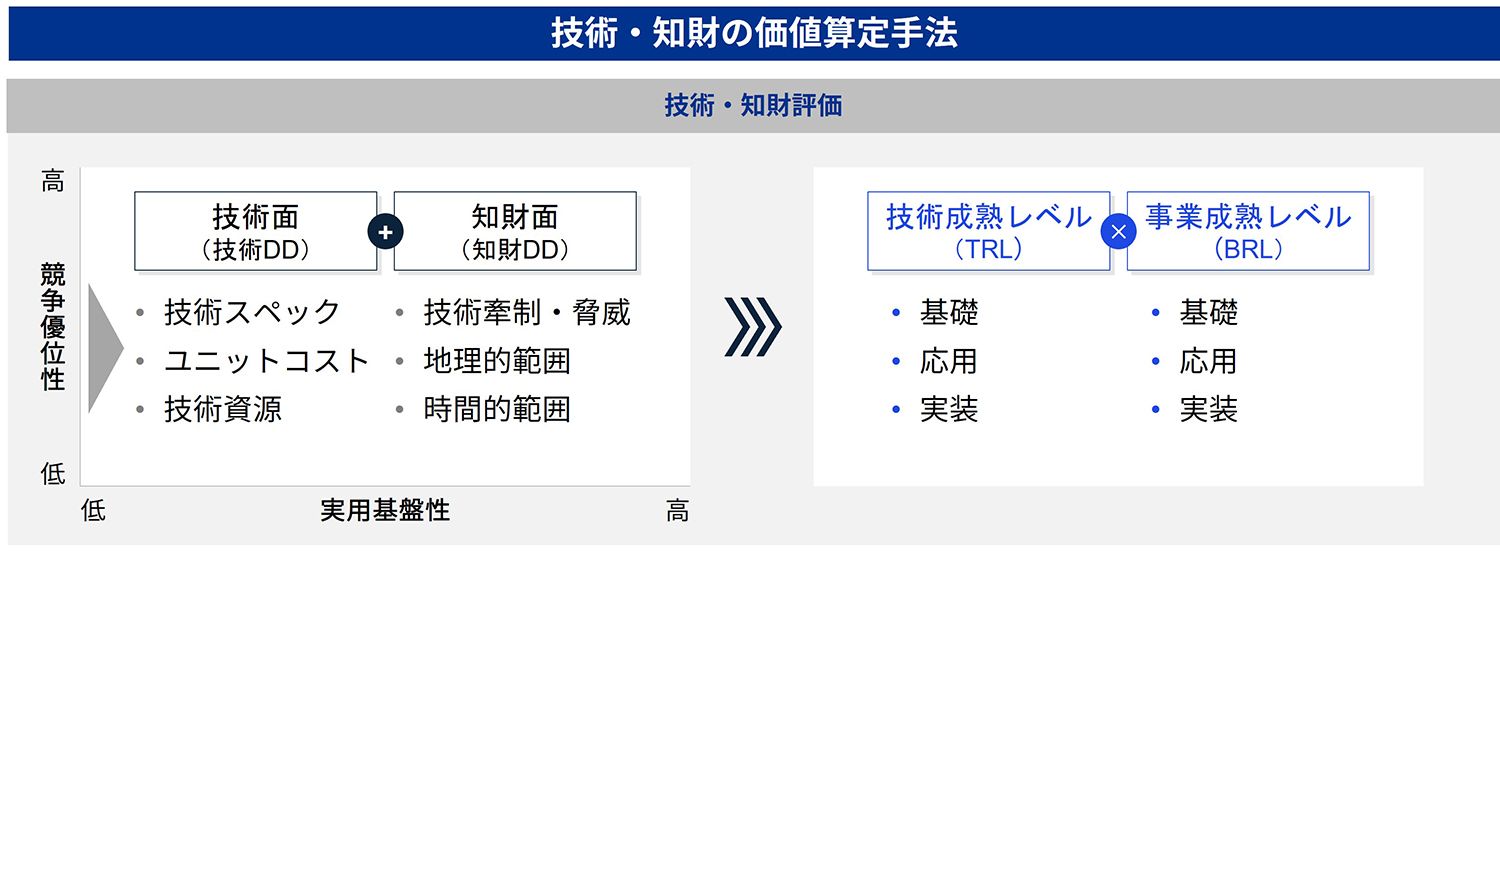
Task: Click the 技術・知財の価値算定手法 title banner
Action: (753, 33)
